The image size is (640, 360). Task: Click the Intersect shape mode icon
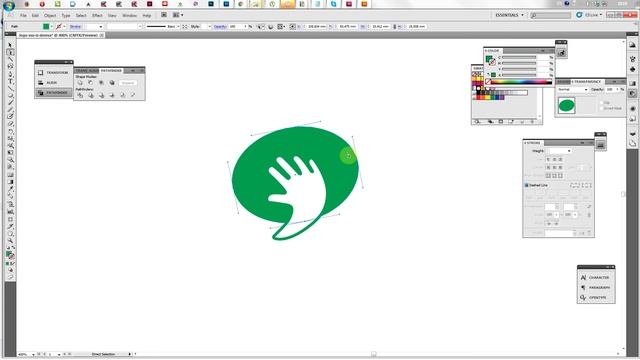pyautogui.click(x=101, y=83)
